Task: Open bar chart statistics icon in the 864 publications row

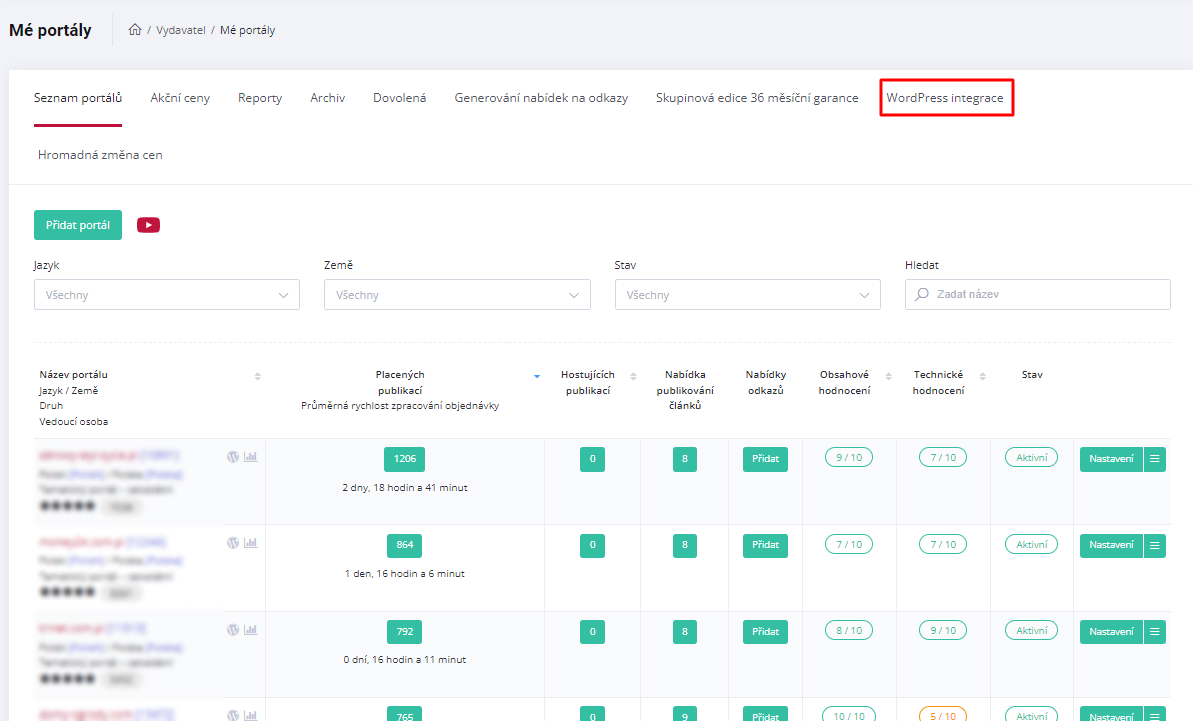Action: (251, 543)
